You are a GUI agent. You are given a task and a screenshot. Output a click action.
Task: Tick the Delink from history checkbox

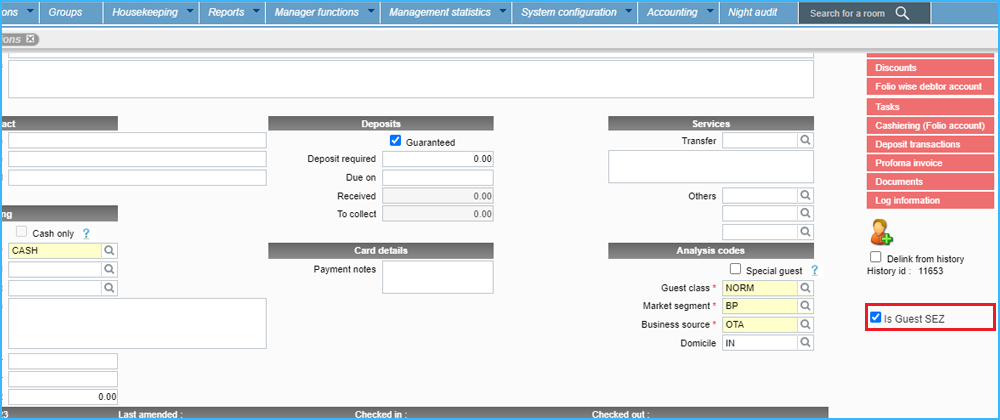(876, 257)
